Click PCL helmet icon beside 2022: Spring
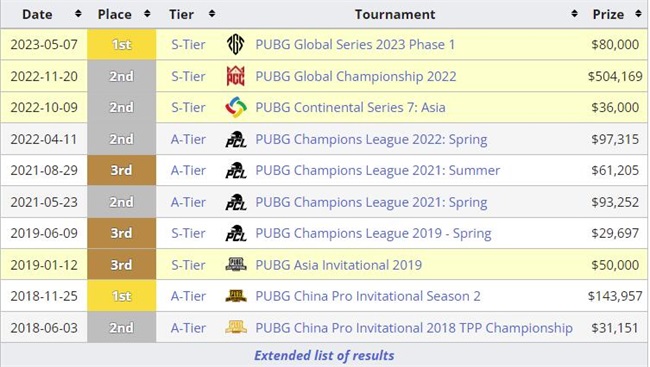The height and width of the screenshot is (367, 650). [x=236, y=139]
